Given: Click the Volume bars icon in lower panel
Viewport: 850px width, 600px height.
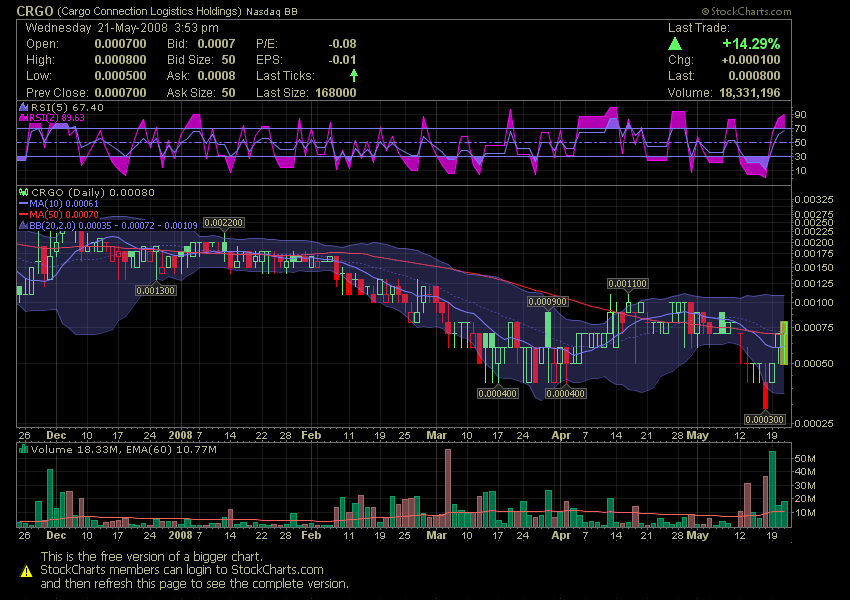Looking at the screenshot, I should pyautogui.click(x=22, y=448).
